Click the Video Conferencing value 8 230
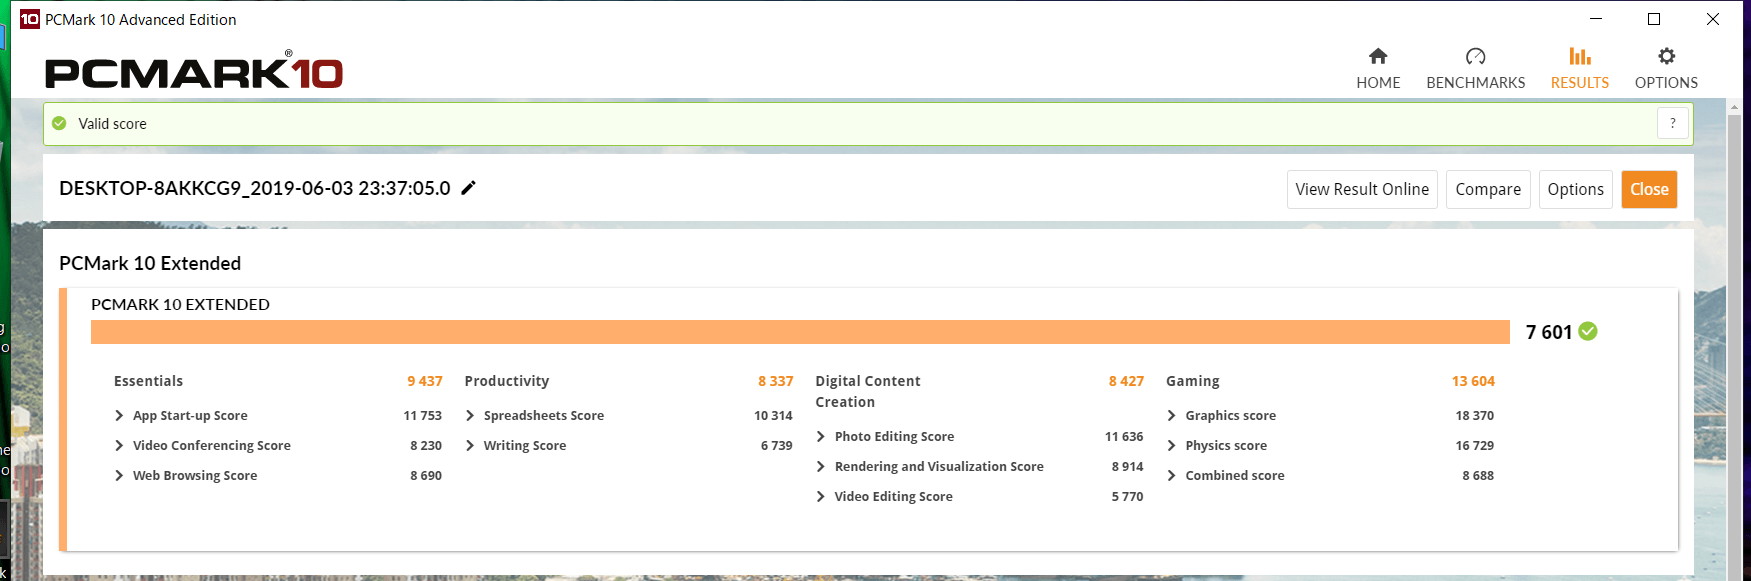Screen dimensions: 1751x581 tap(426, 446)
